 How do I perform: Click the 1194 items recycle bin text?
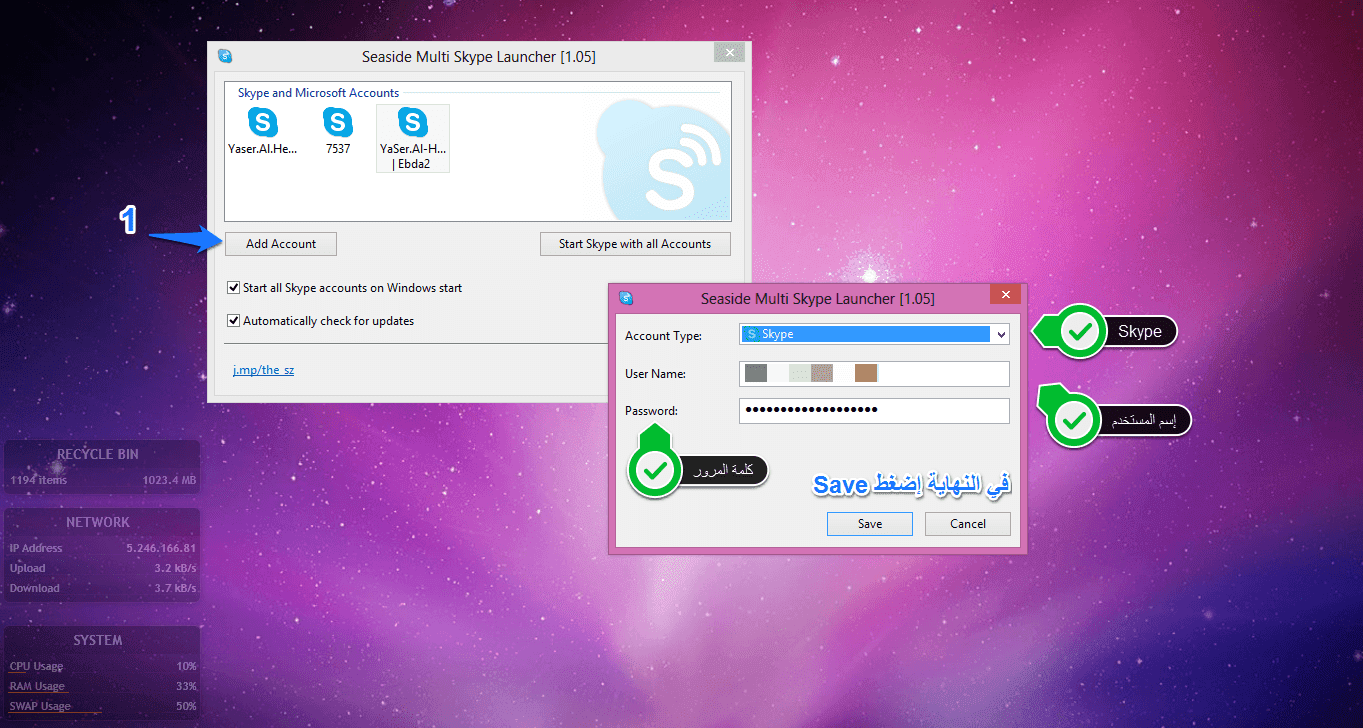(38, 481)
